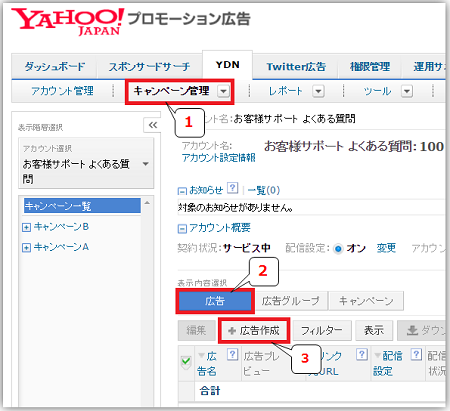Image resolution: width=450 pixels, height=411 pixels.
Task: Click the download icon button
Action: [x=422, y=331]
